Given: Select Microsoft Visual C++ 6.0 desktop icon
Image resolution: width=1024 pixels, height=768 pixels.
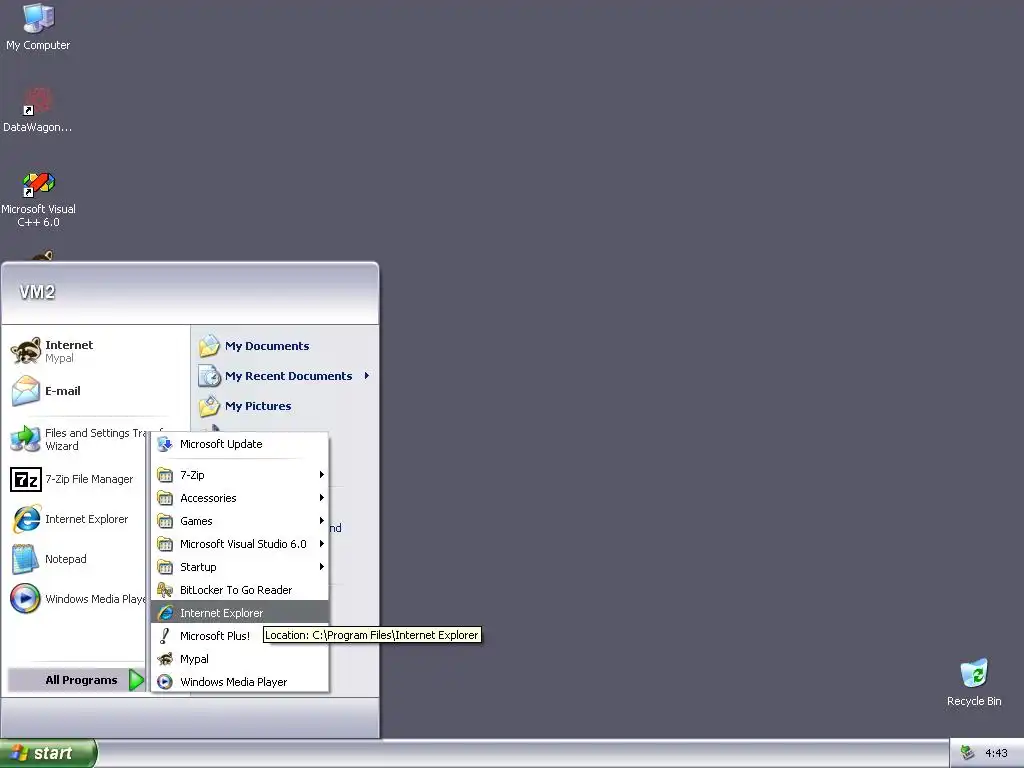Looking at the screenshot, I should 38,184.
